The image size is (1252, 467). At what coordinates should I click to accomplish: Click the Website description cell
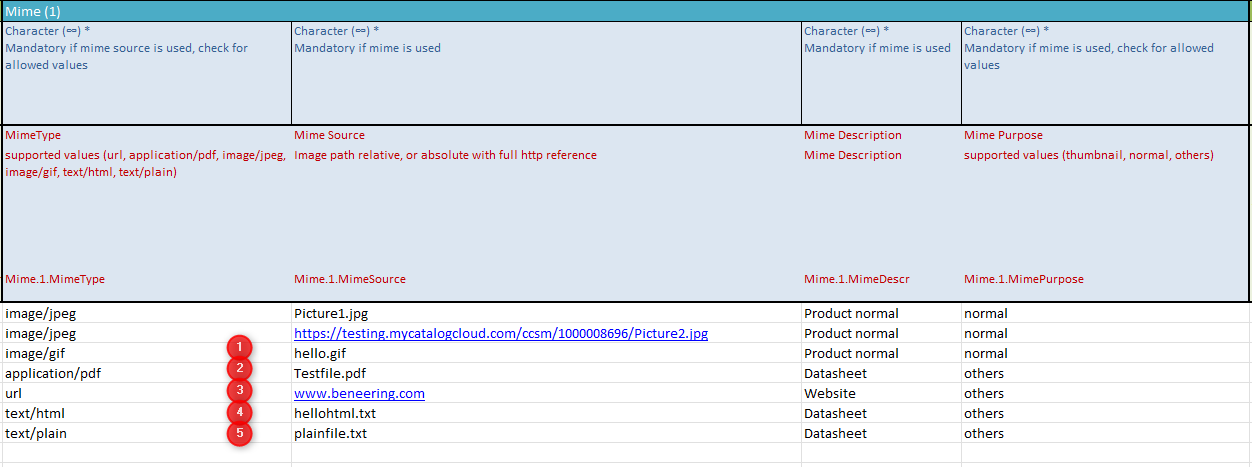coord(829,393)
